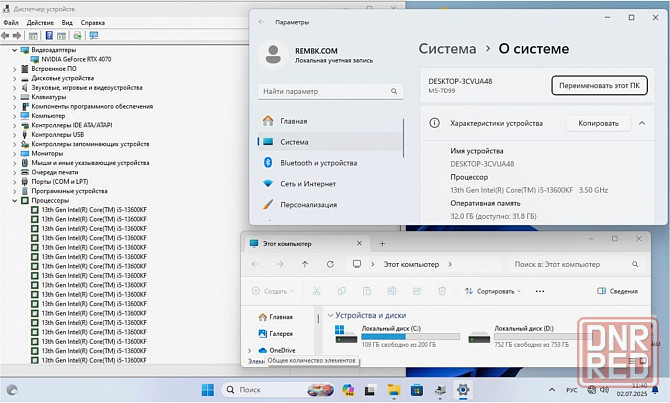The height and width of the screenshot is (403, 670).
Task: Collapse the Процессоры tree node
Action: [15, 200]
